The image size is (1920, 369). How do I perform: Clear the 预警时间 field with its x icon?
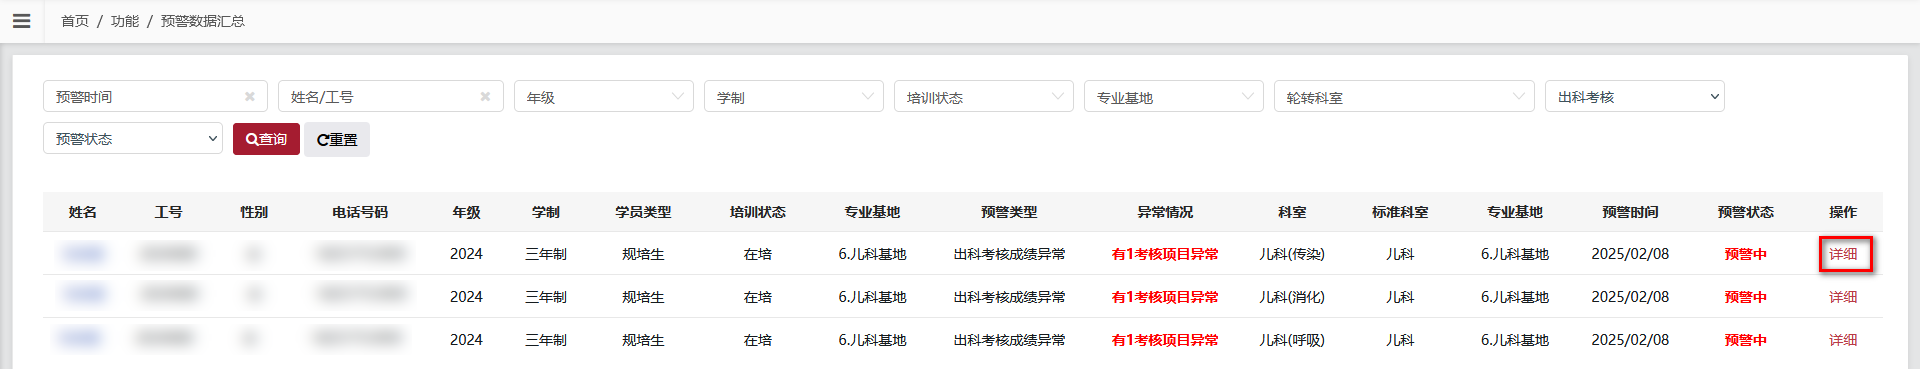click(x=250, y=97)
